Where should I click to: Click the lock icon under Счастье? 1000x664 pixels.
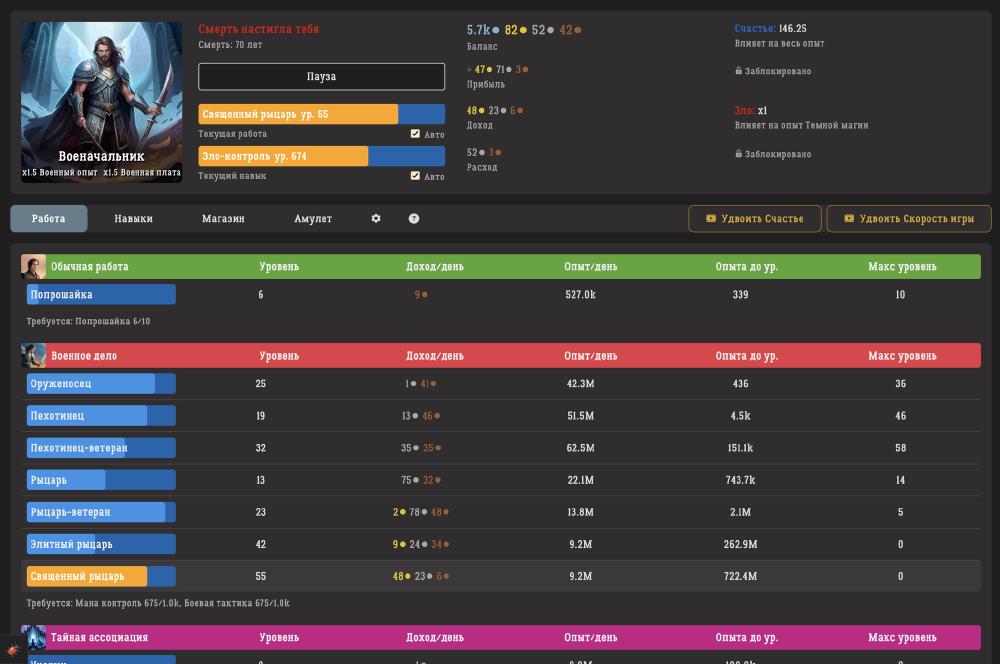point(739,71)
